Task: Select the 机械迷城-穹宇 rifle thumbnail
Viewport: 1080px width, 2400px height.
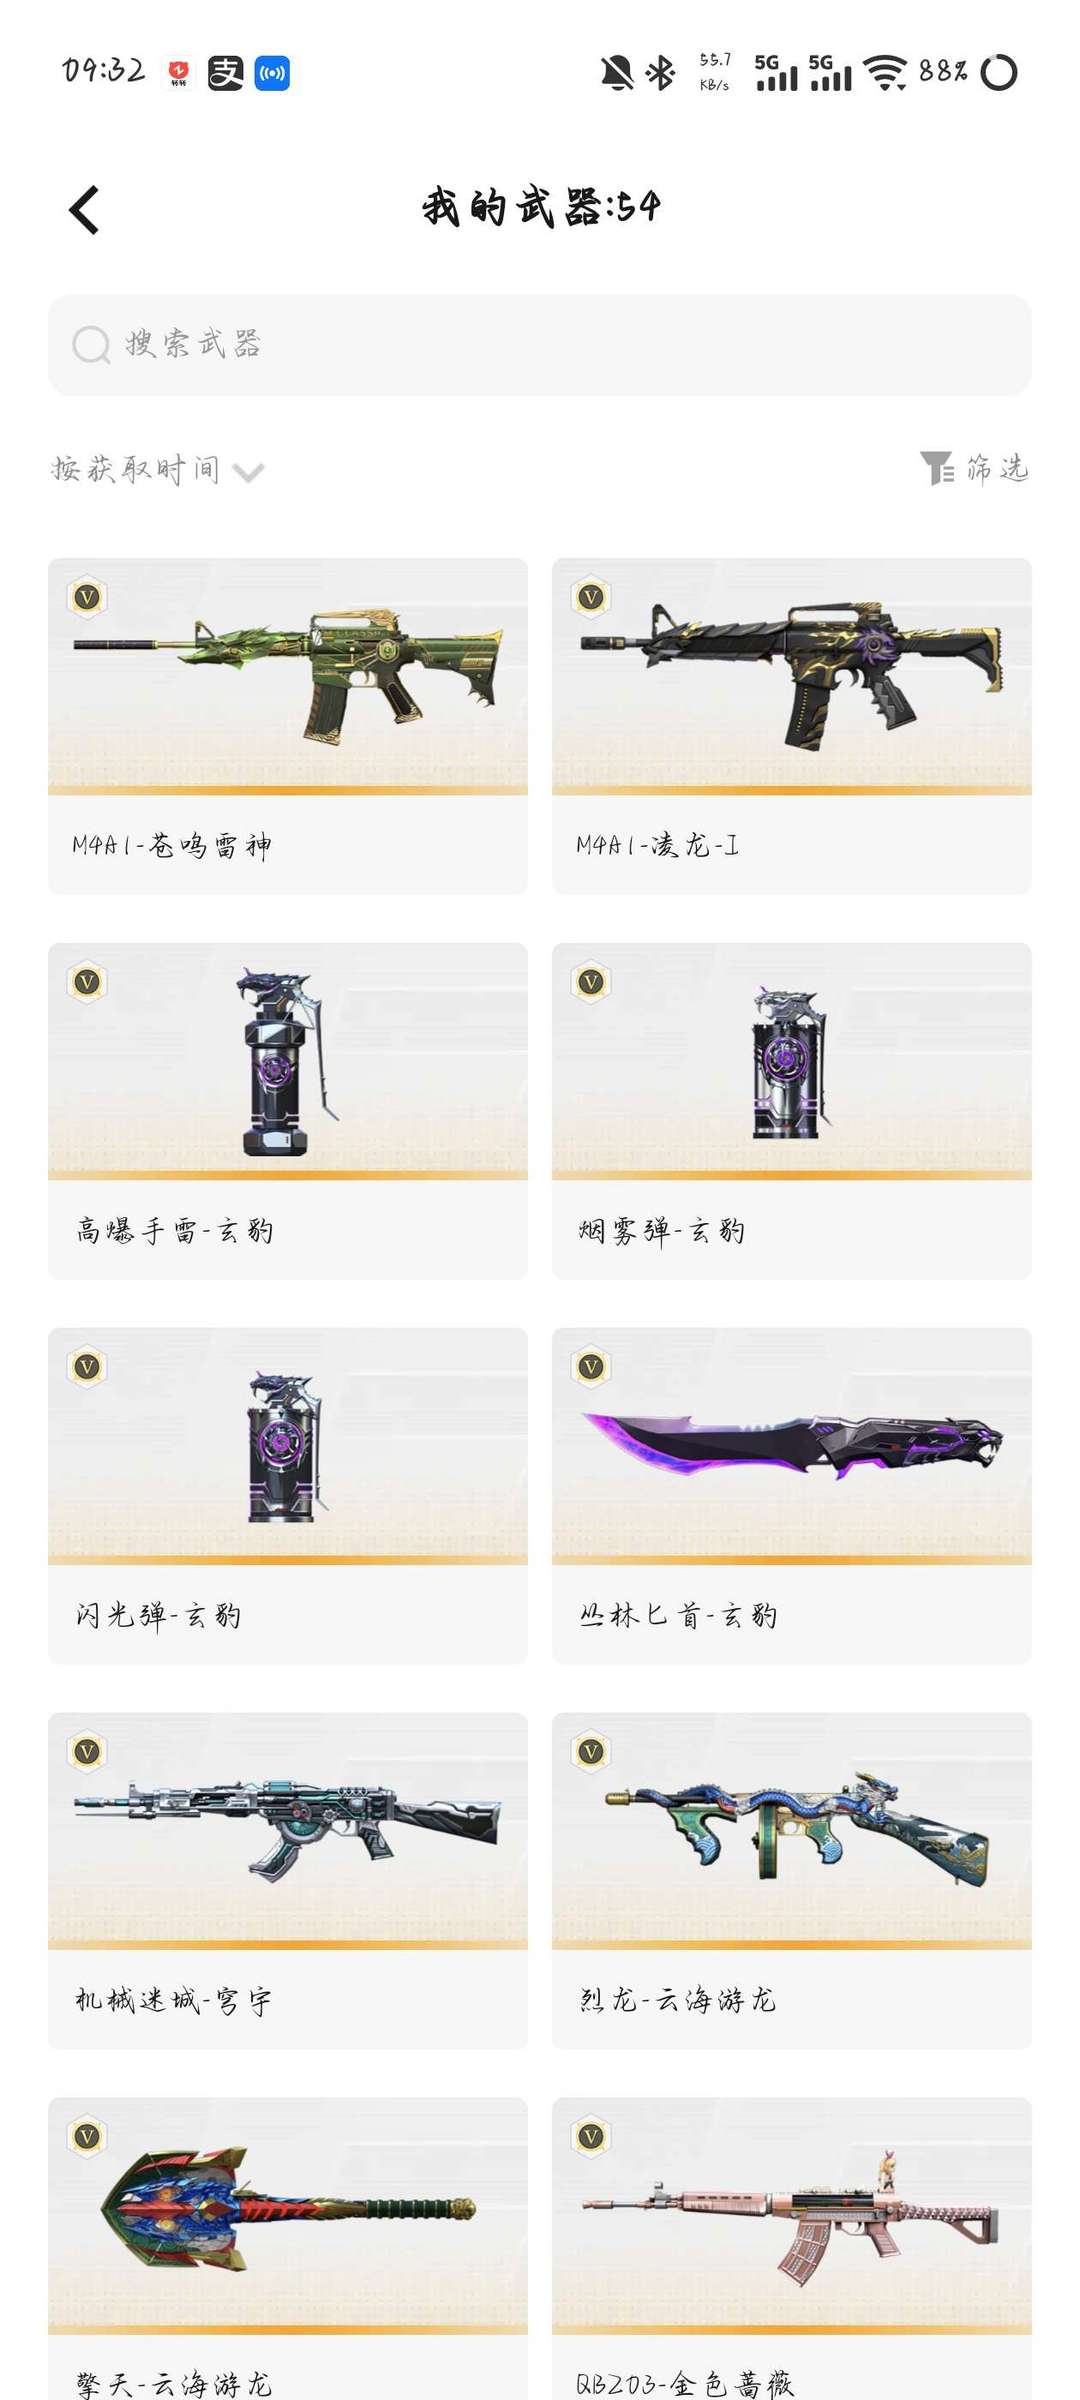Action: [288, 1831]
